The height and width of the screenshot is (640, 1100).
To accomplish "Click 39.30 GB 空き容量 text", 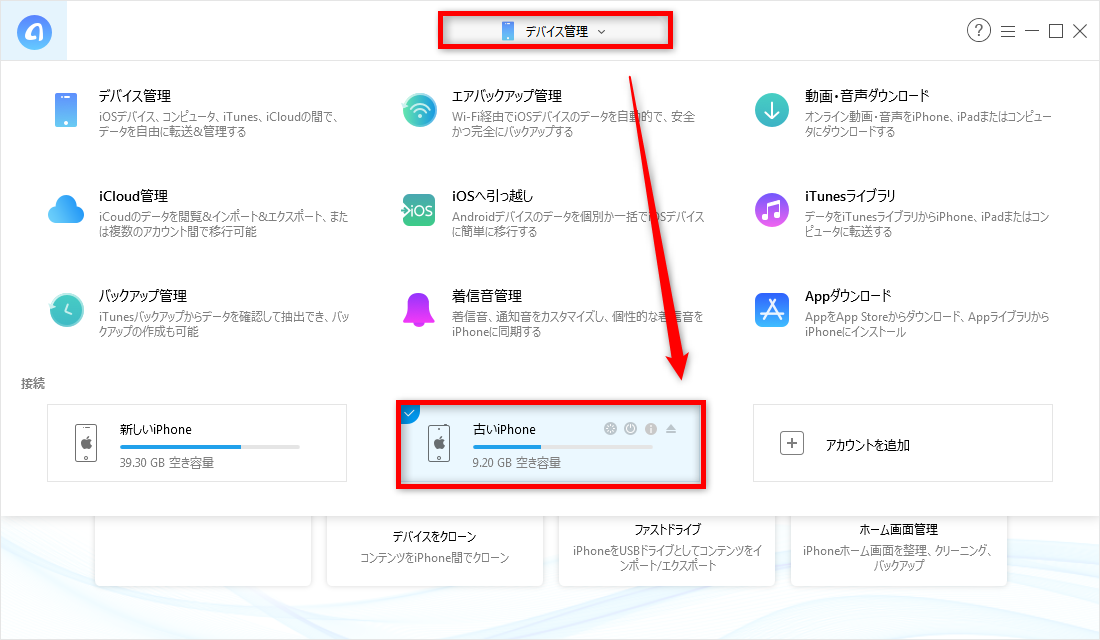I will [167, 462].
